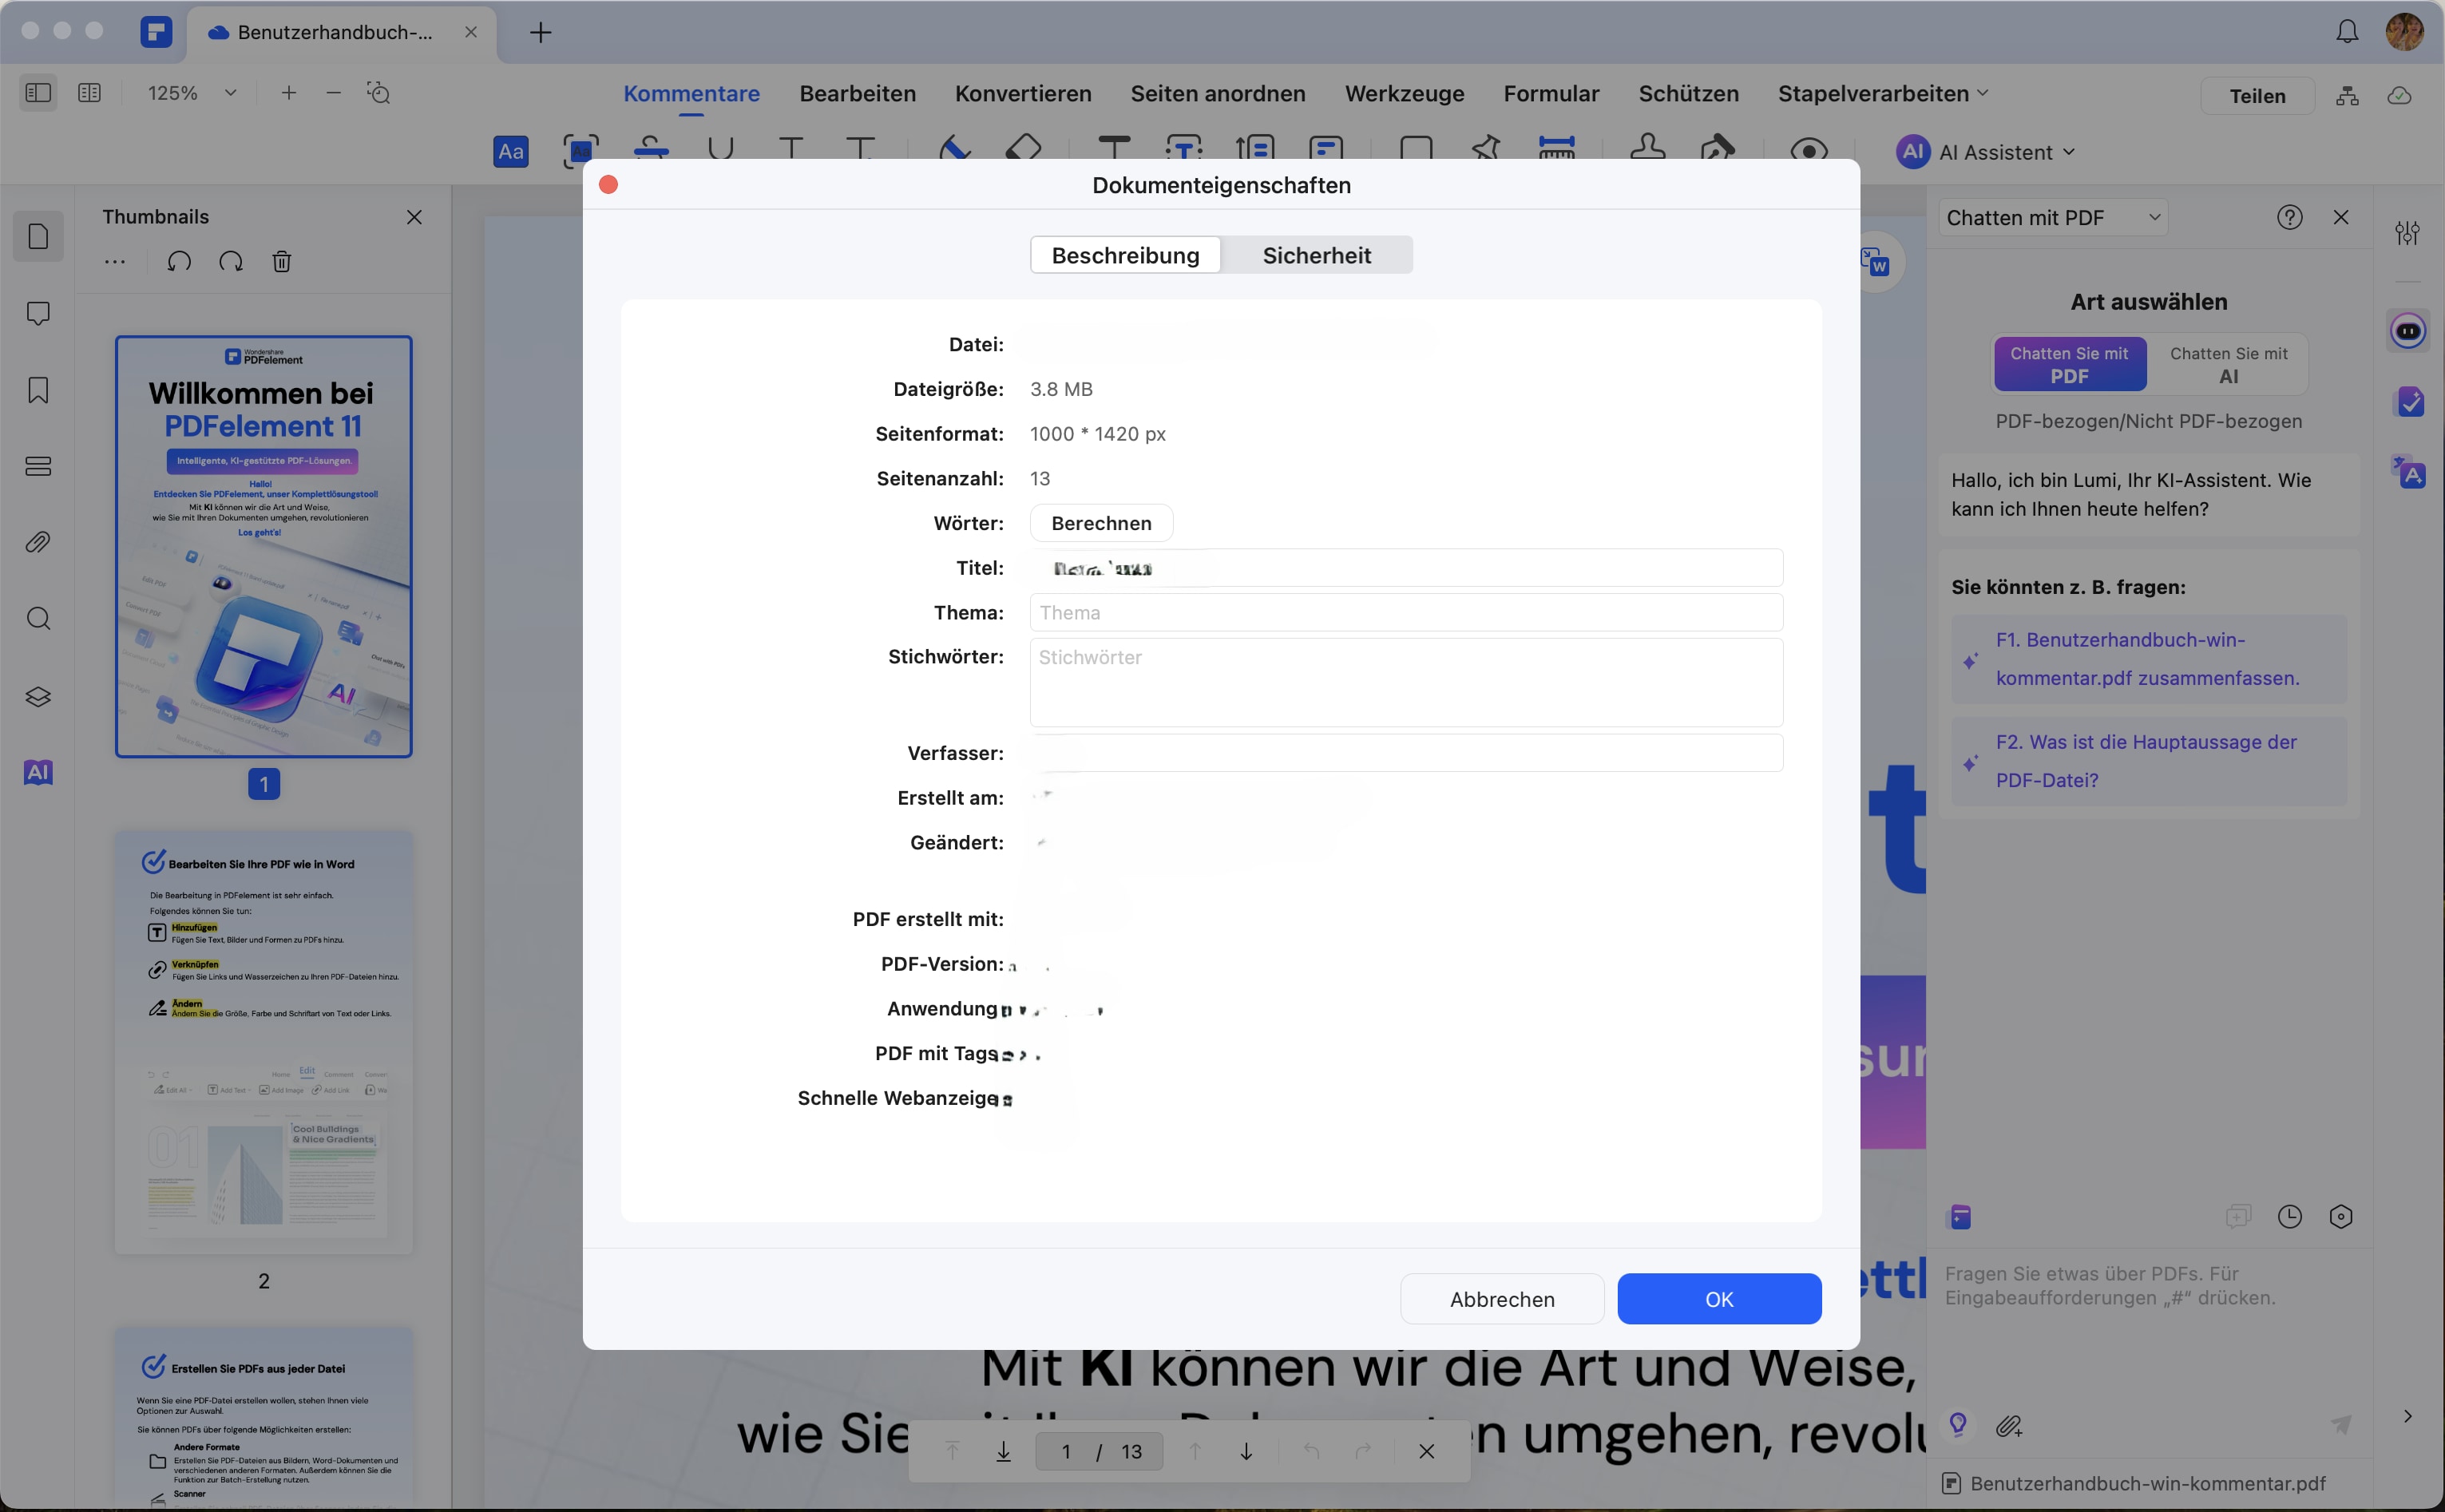Viewport: 2445px width, 1512px height.
Task: Click the marquee zoom tool icon
Action: tap(378, 93)
